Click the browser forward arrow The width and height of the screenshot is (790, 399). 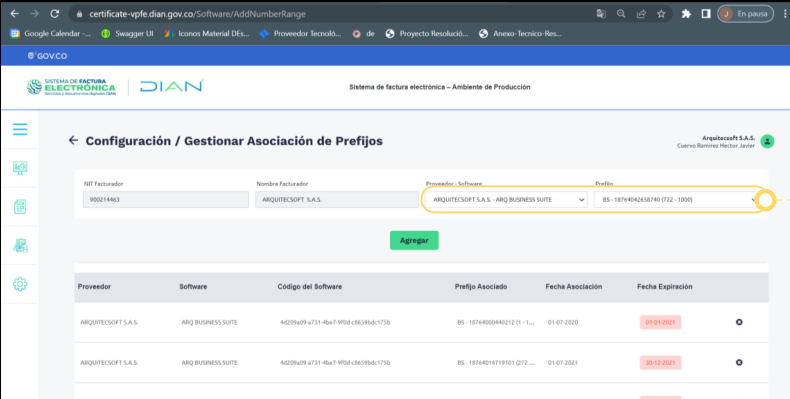tap(34, 14)
